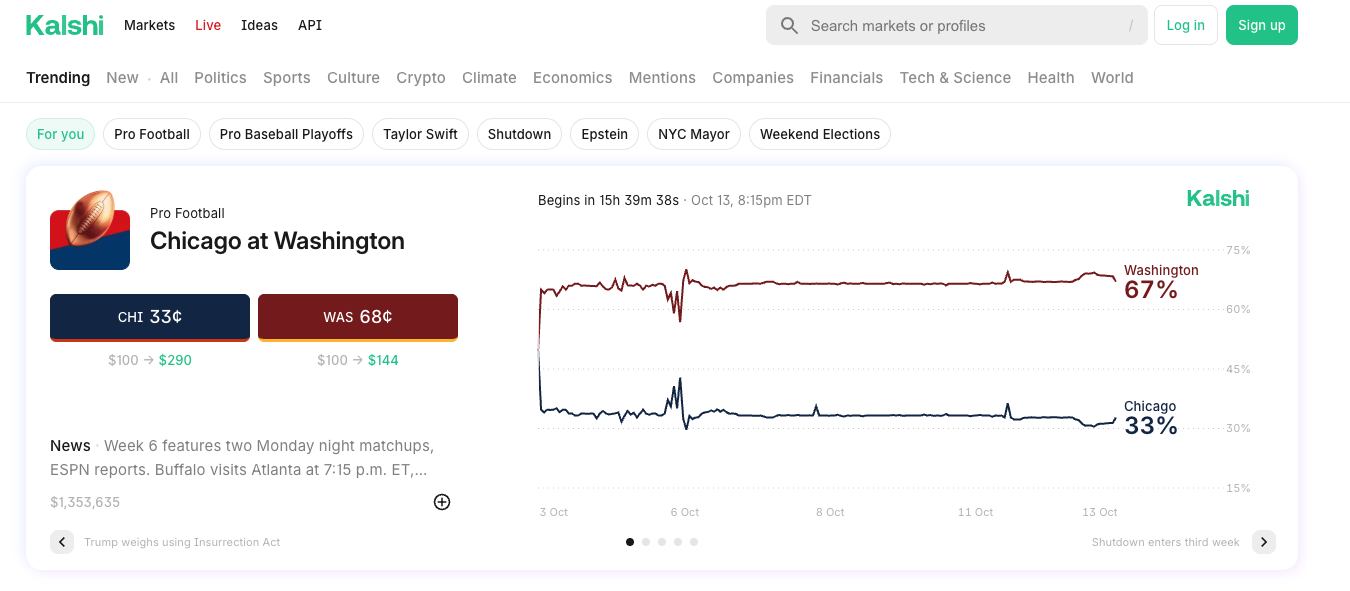
Task: Click the search magnifier icon
Action: 789,26
